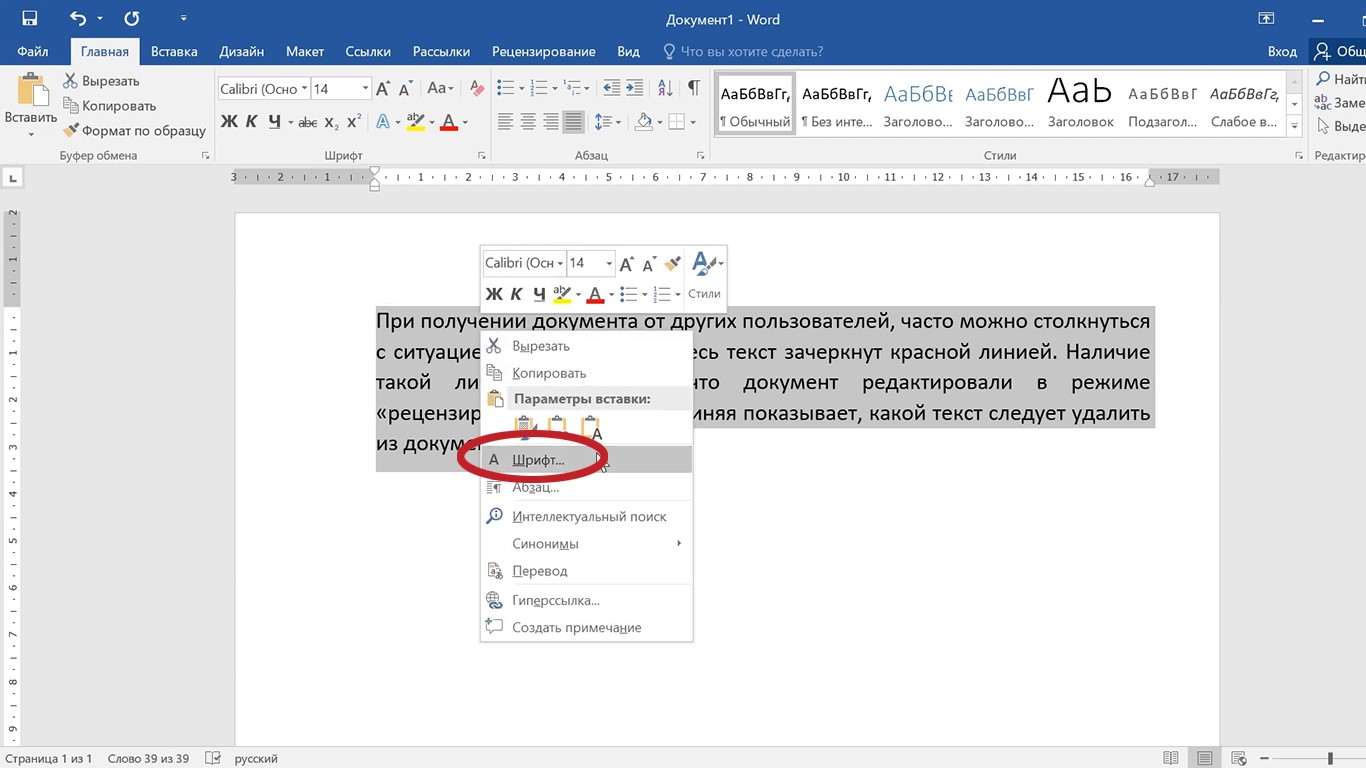Click Redo/Repeat icon in quick access toolbar
Image resolution: width=1366 pixels, height=768 pixels.
(131, 19)
